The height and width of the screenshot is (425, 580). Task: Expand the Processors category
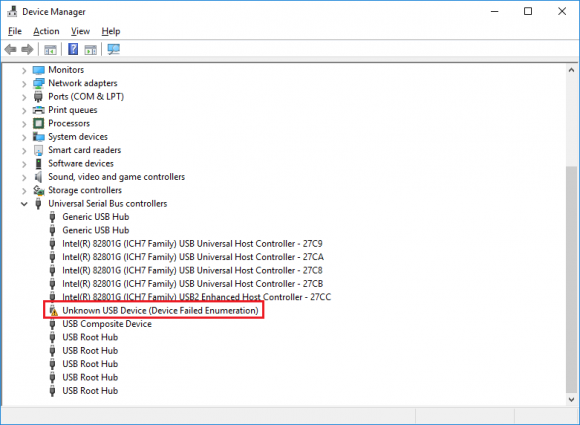coord(24,124)
